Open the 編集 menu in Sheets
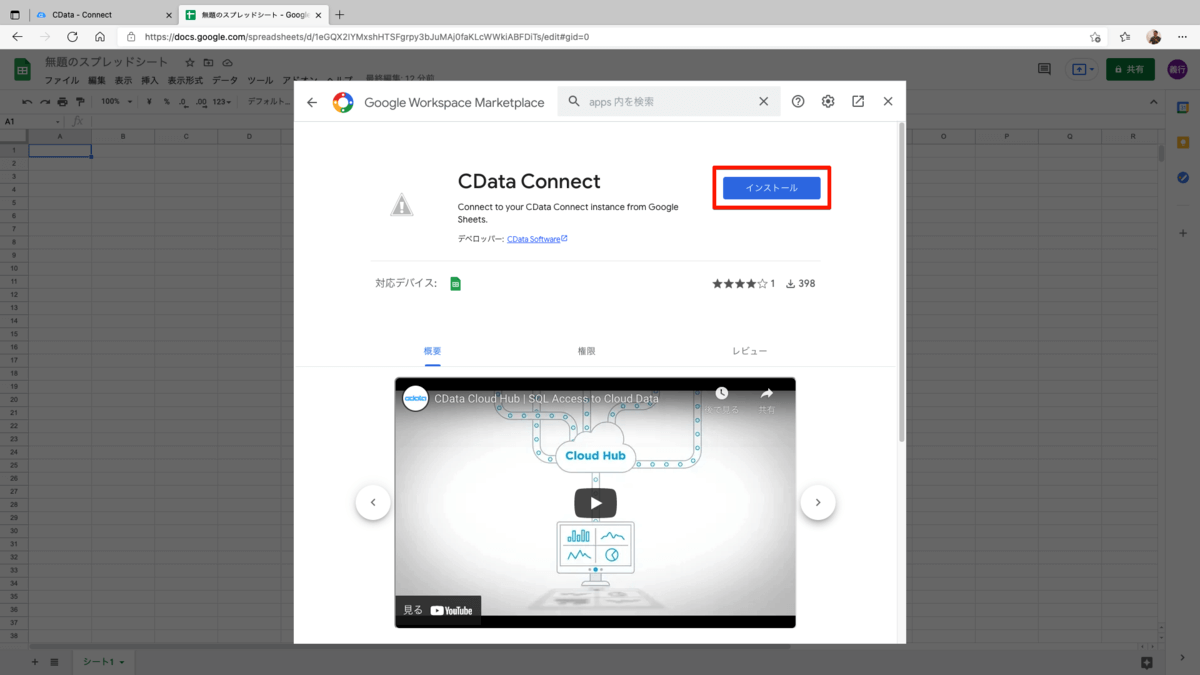 tap(97, 80)
